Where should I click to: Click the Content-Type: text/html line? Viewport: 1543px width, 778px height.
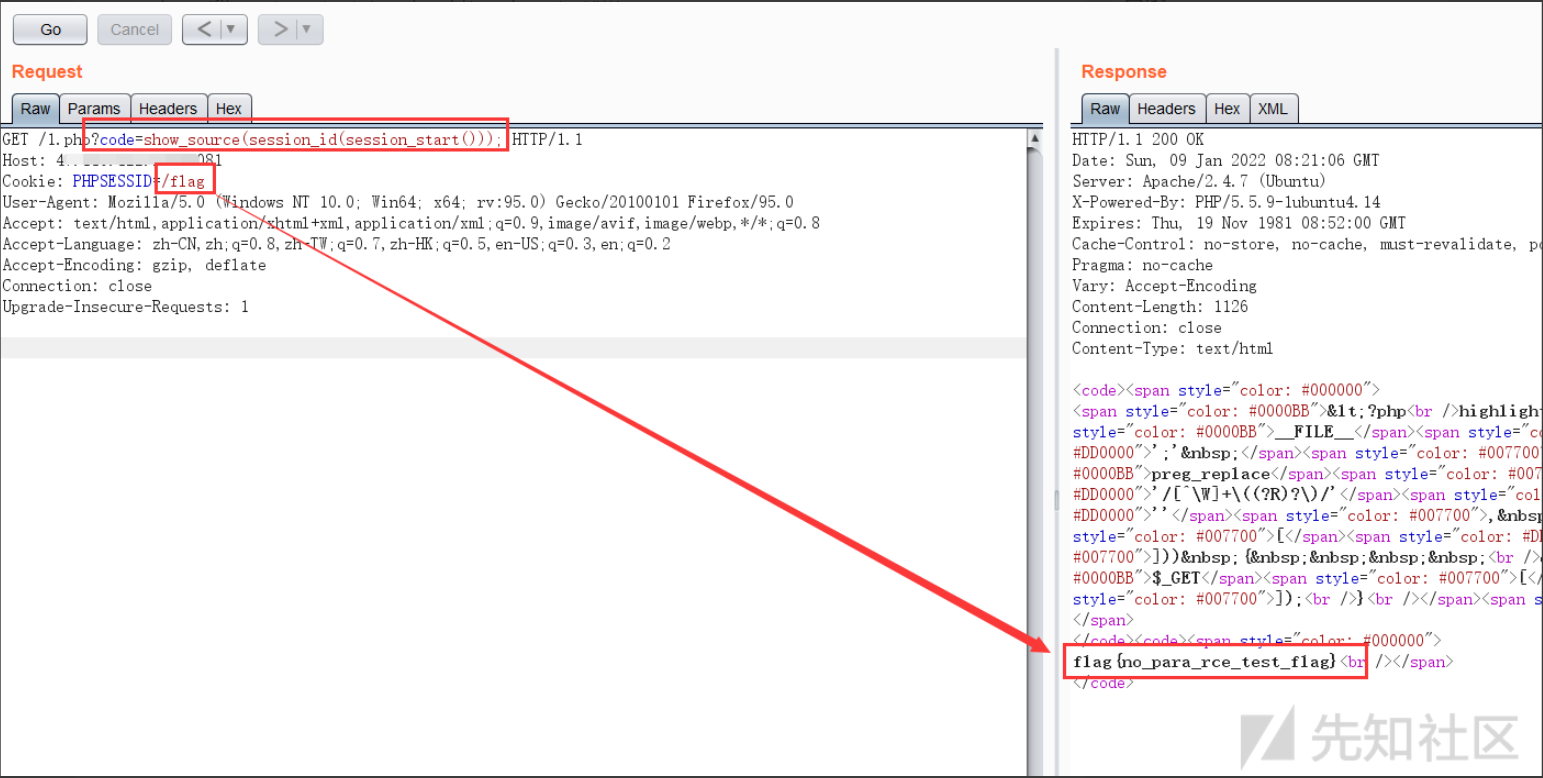tap(1173, 349)
